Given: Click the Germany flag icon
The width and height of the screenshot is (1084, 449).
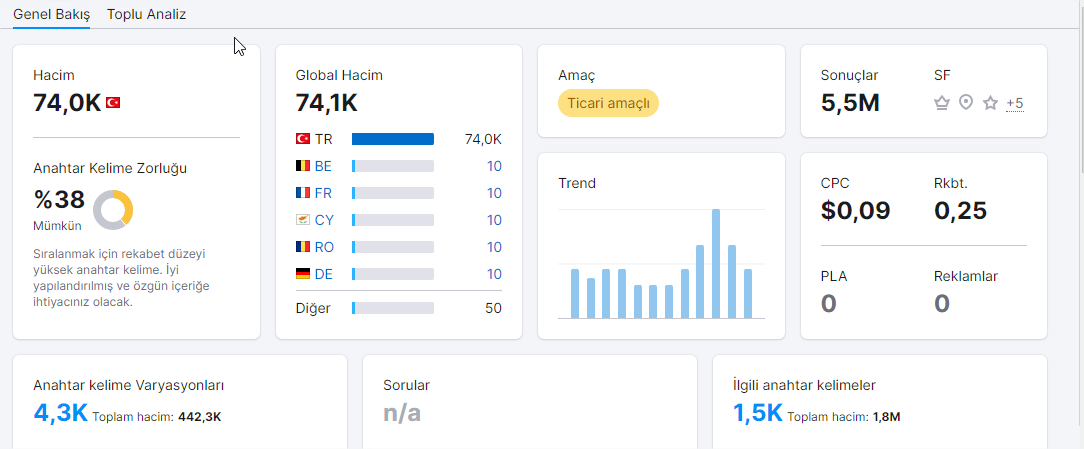Looking at the screenshot, I should pos(303,274).
